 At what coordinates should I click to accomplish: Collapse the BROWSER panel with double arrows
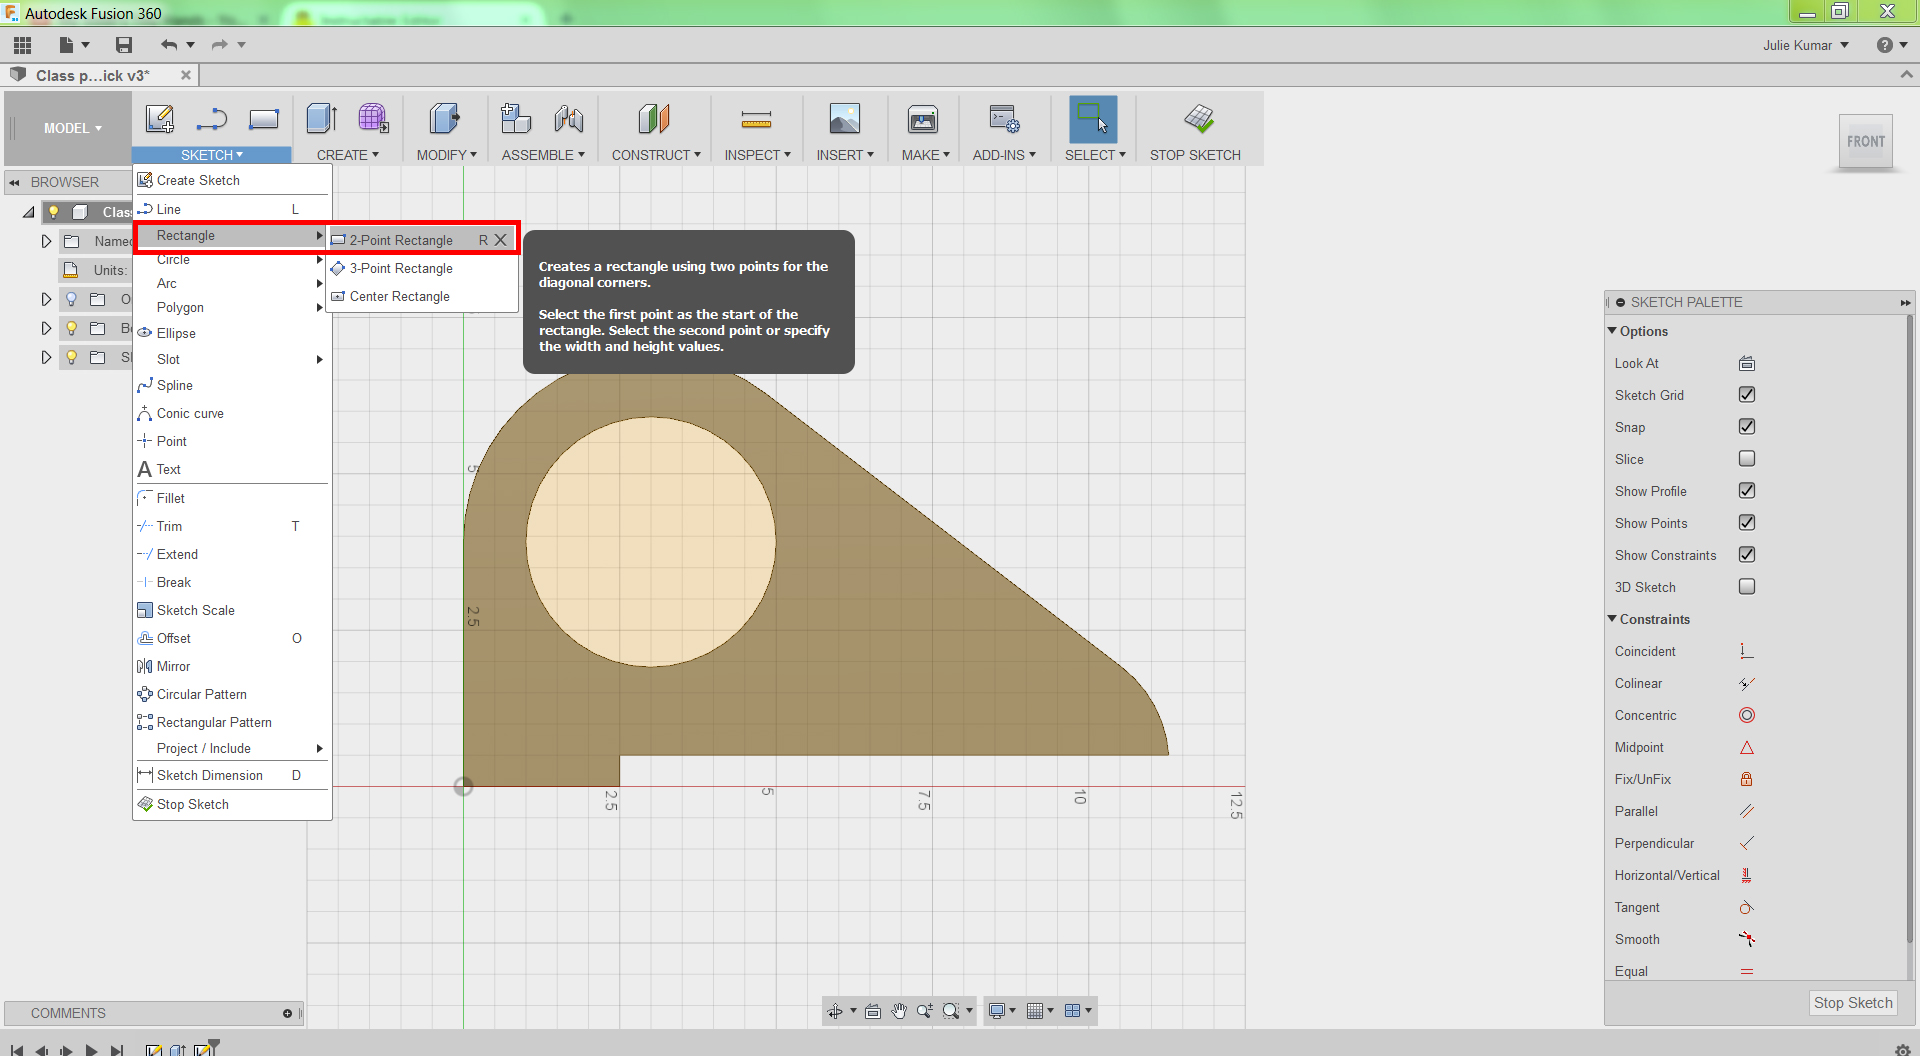pyautogui.click(x=15, y=182)
